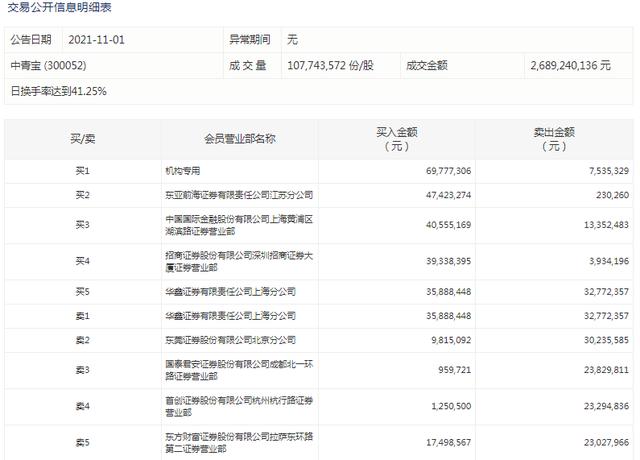Select sell amount 230,260
The image size is (640, 460).
coord(612,195)
